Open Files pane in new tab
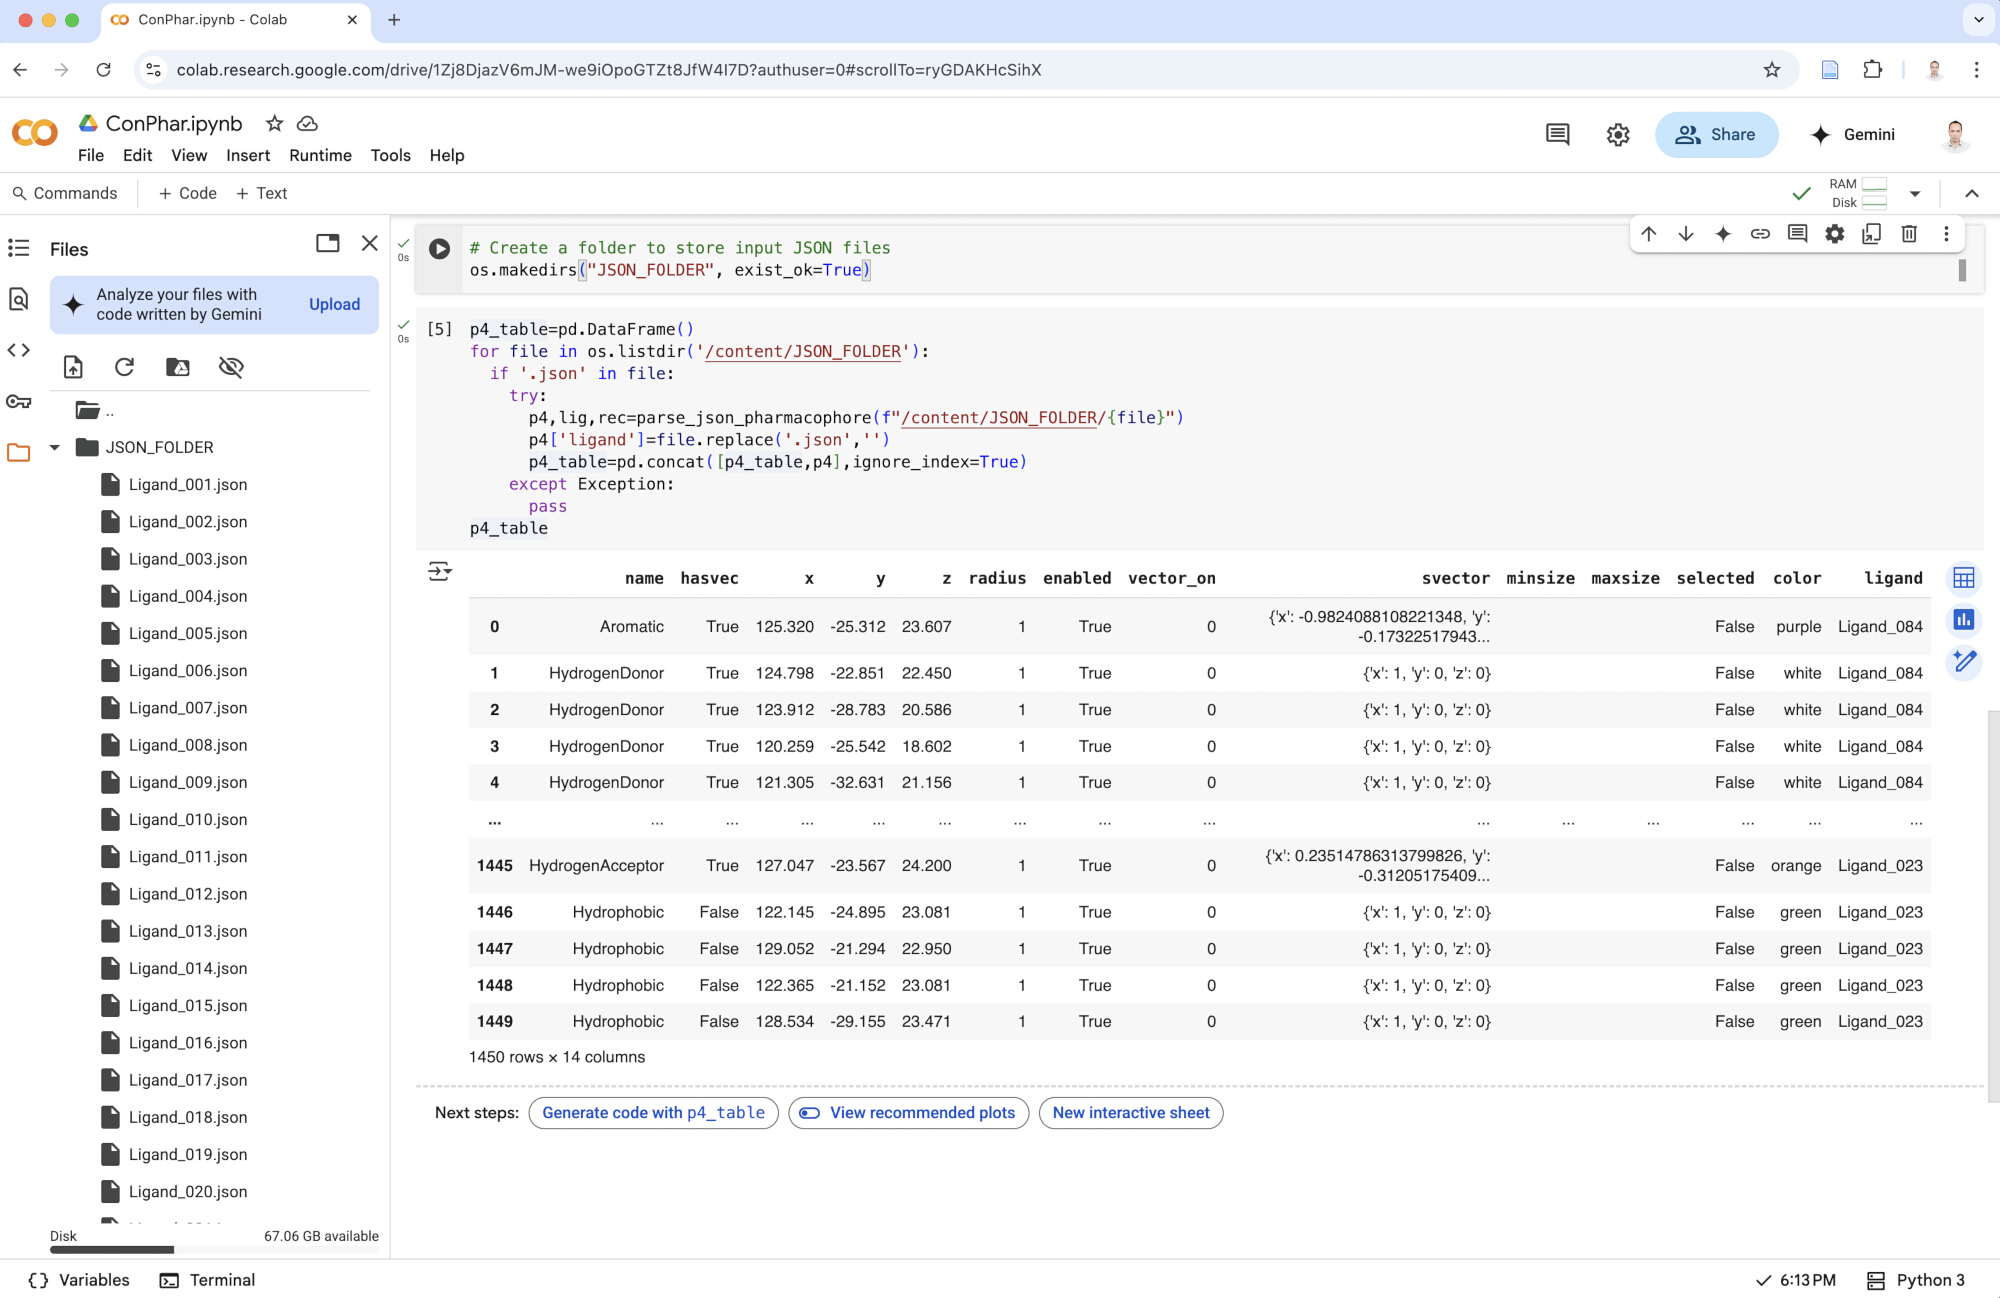This screenshot has height=1298, width=2000. click(328, 243)
